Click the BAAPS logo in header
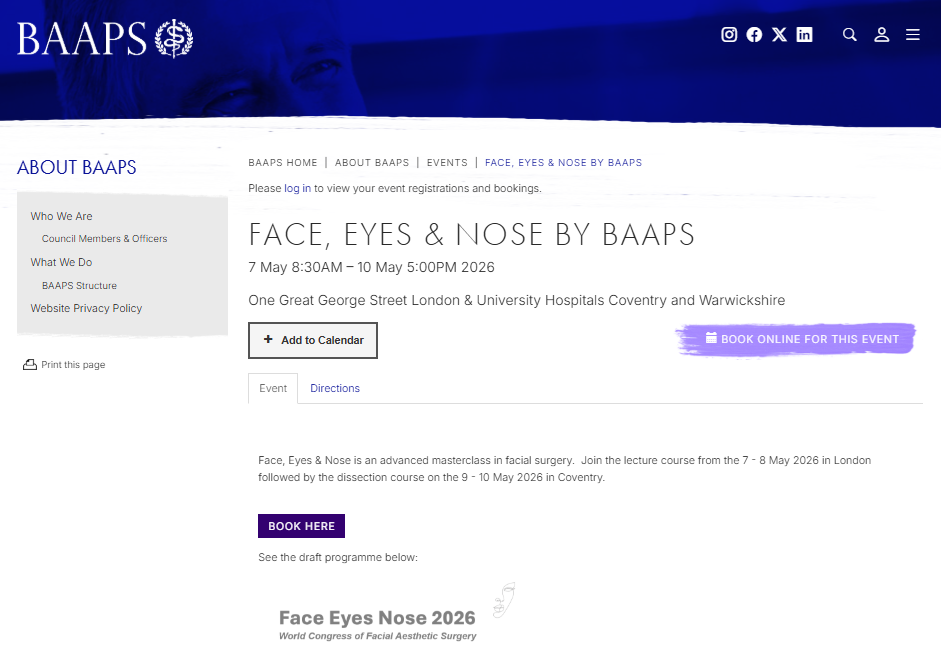This screenshot has width=941, height=650. pyautogui.click(x=105, y=38)
